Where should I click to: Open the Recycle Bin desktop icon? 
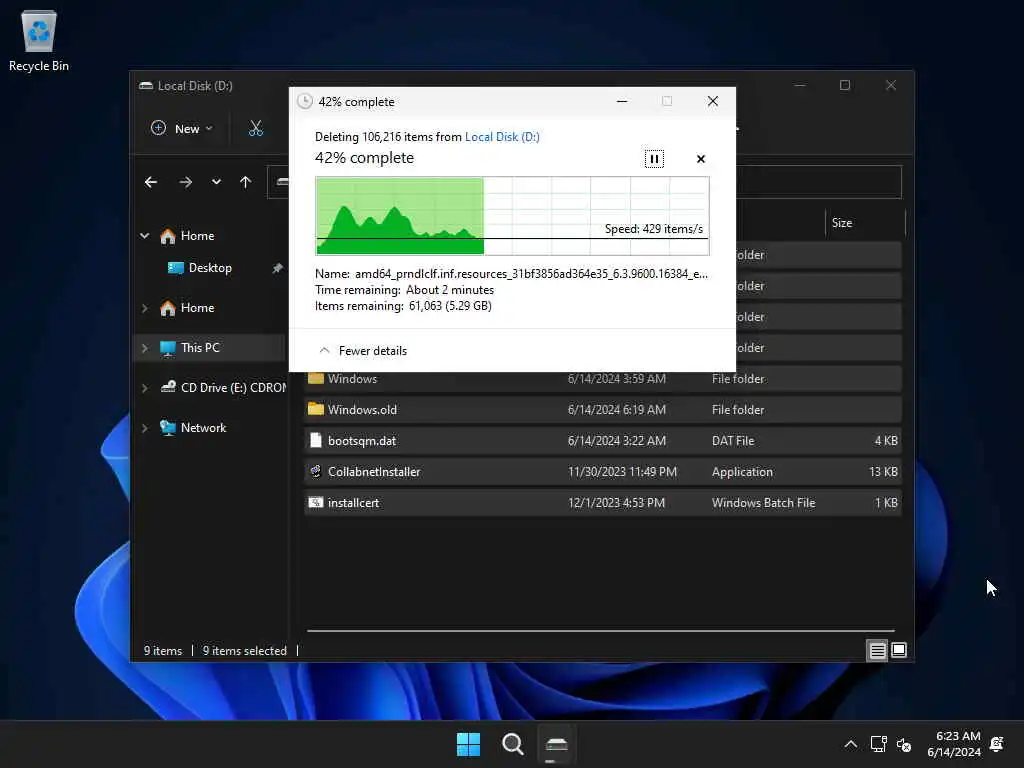[39, 40]
